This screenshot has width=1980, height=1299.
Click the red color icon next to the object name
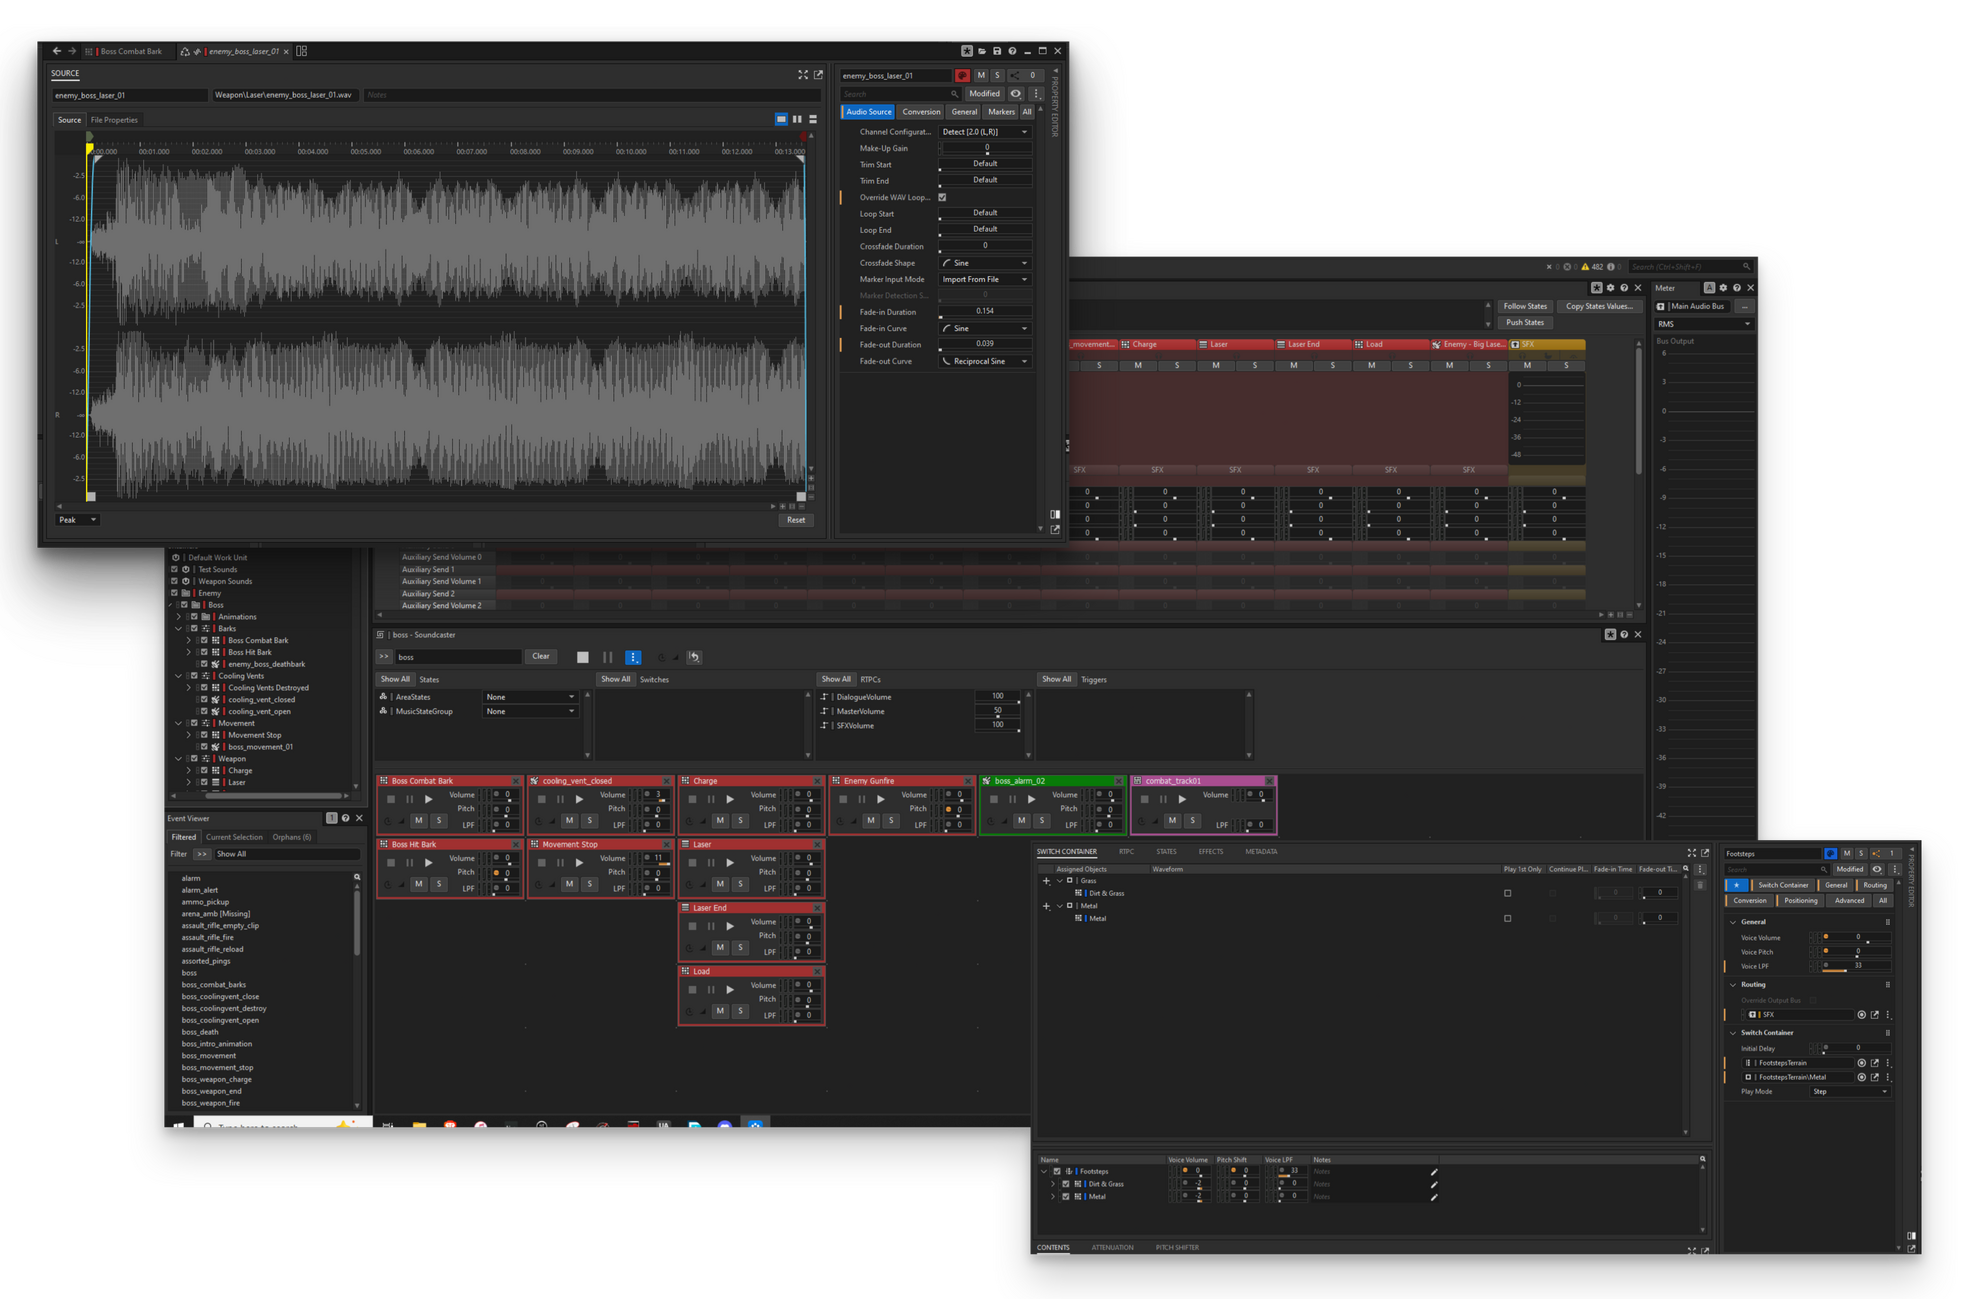pyautogui.click(x=962, y=75)
